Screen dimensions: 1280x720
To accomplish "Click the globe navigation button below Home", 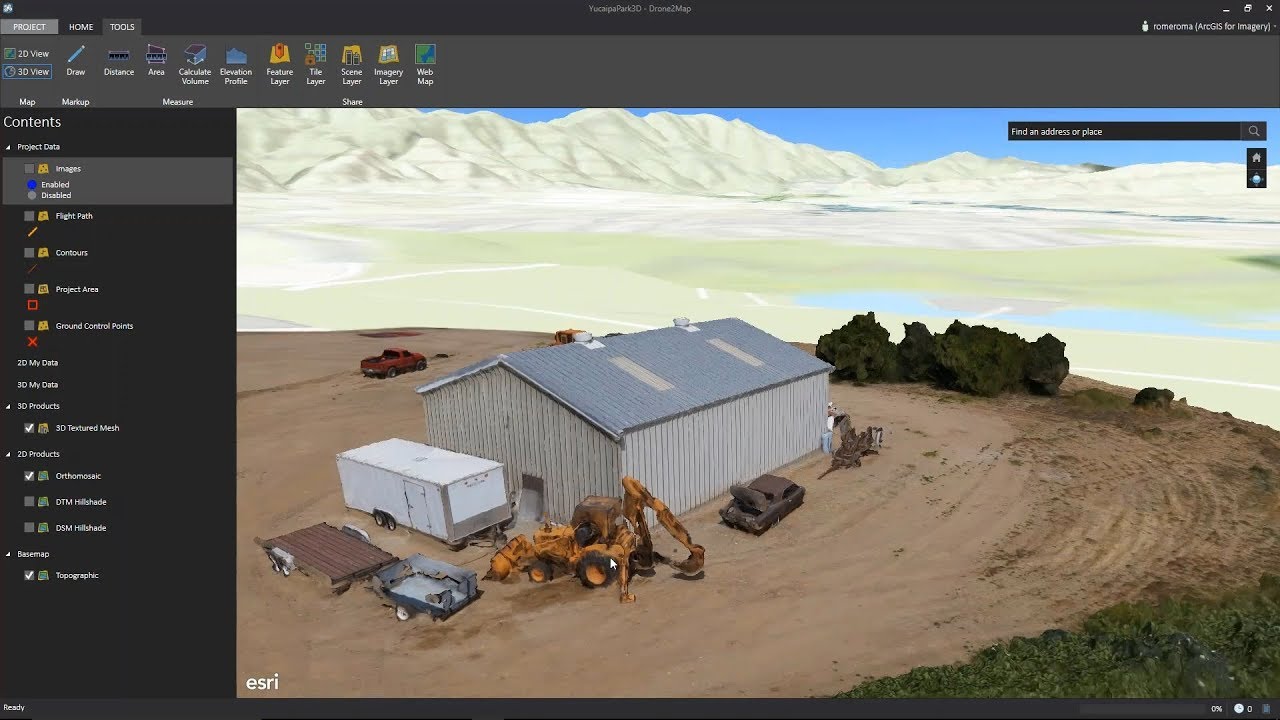I will point(1257,179).
